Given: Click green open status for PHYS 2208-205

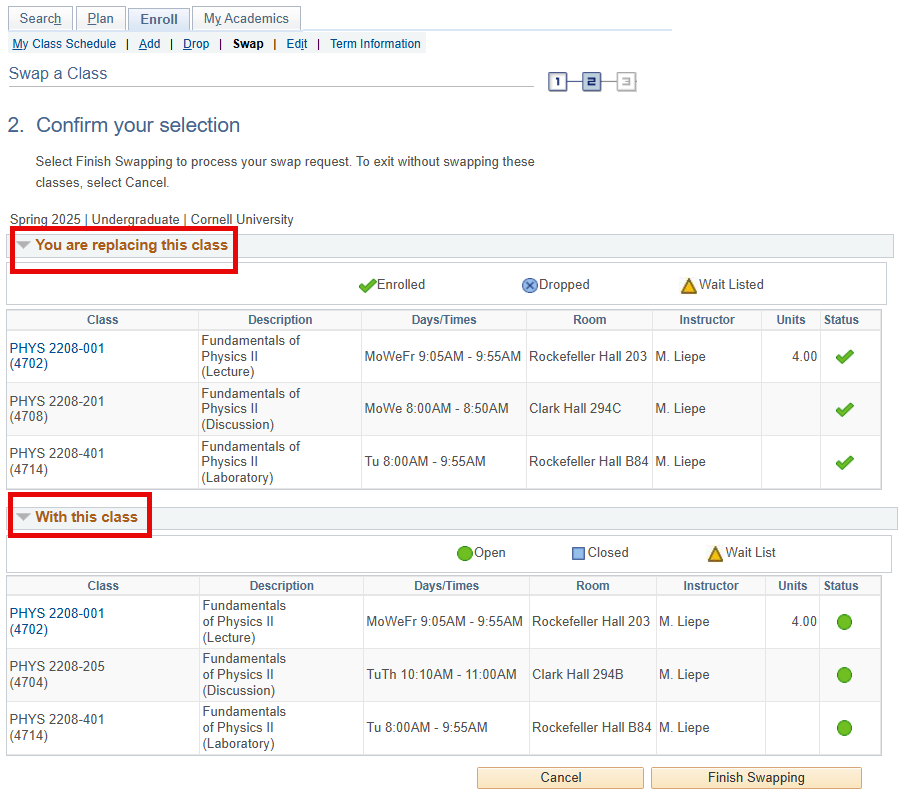Looking at the screenshot, I should point(844,675).
